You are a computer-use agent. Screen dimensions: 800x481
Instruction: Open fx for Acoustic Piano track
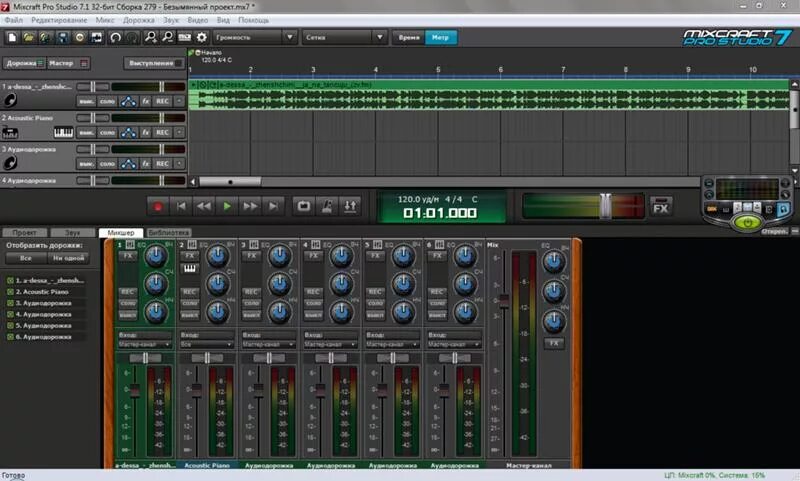coord(146,133)
